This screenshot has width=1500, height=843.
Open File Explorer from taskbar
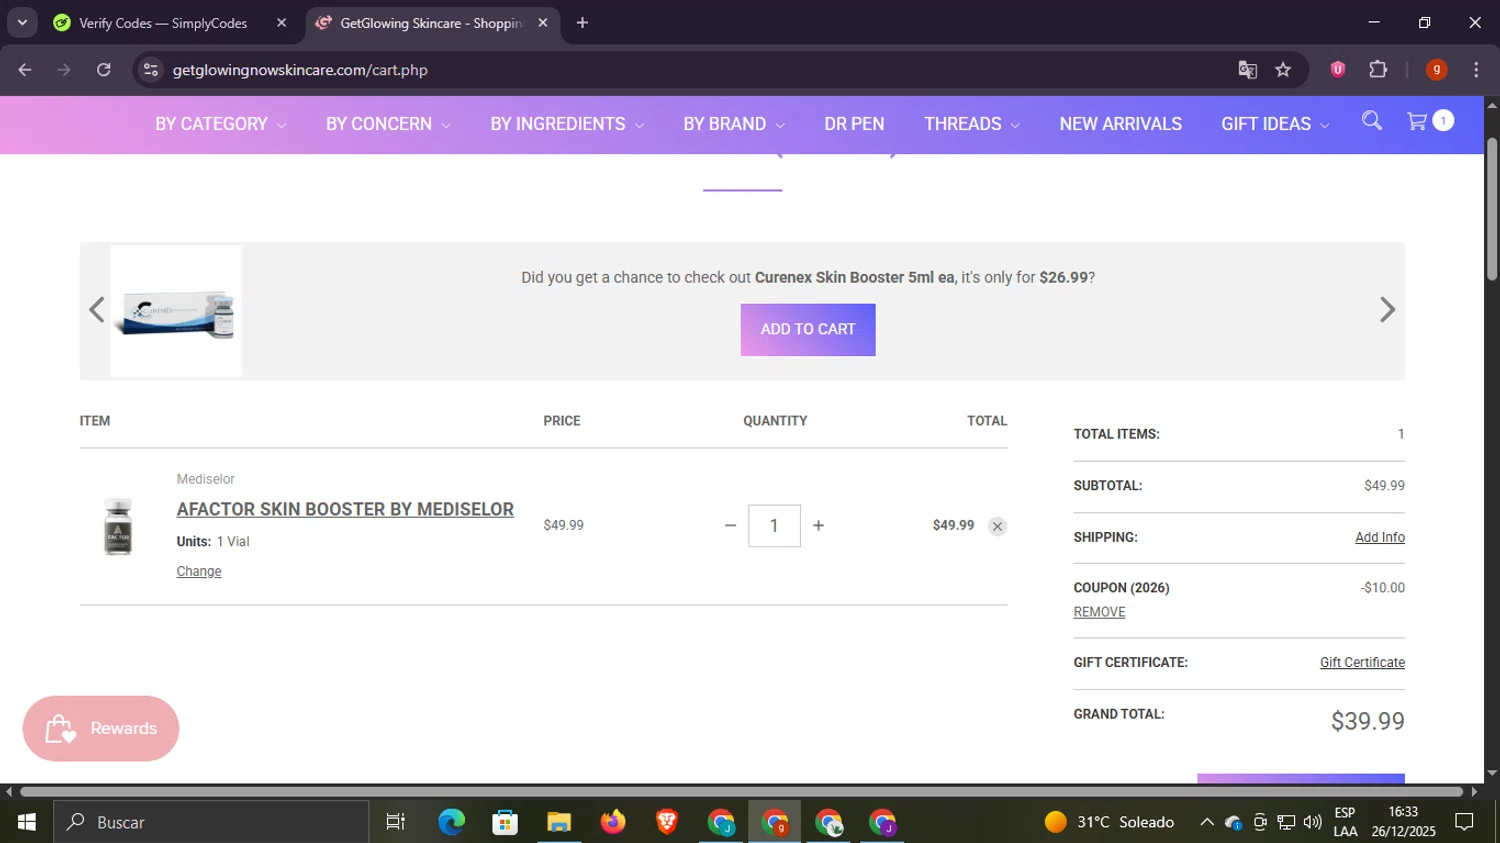click(x=558, y=822)
